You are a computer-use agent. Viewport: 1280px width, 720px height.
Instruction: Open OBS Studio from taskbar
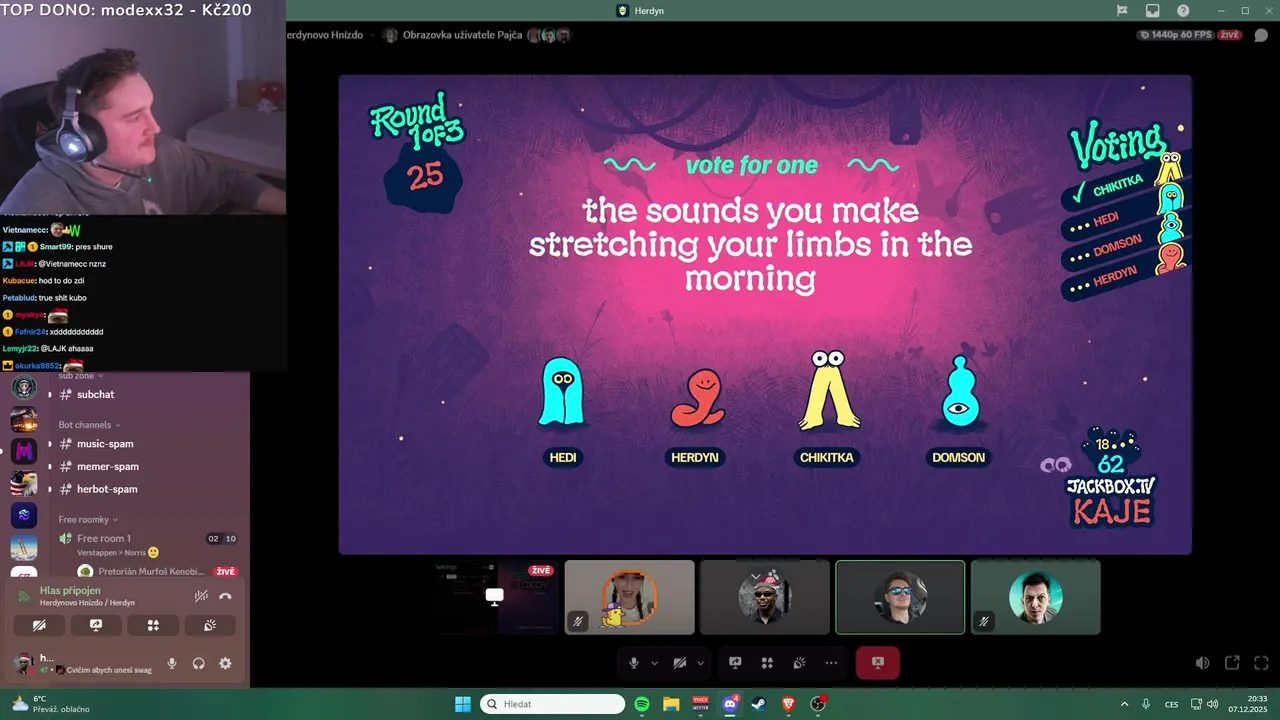(x=818, y=704)
